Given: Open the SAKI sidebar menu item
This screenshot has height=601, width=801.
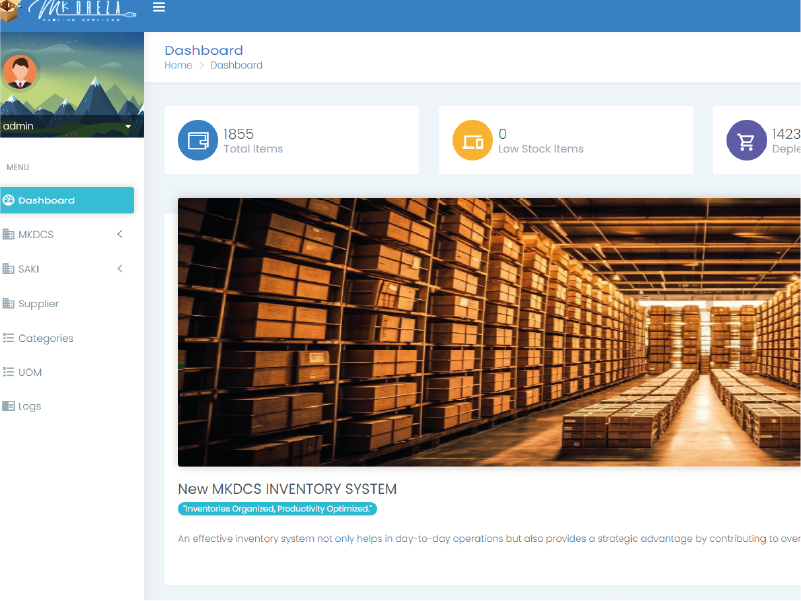Looking at the screenshot, I should click(x=67, y=269).
